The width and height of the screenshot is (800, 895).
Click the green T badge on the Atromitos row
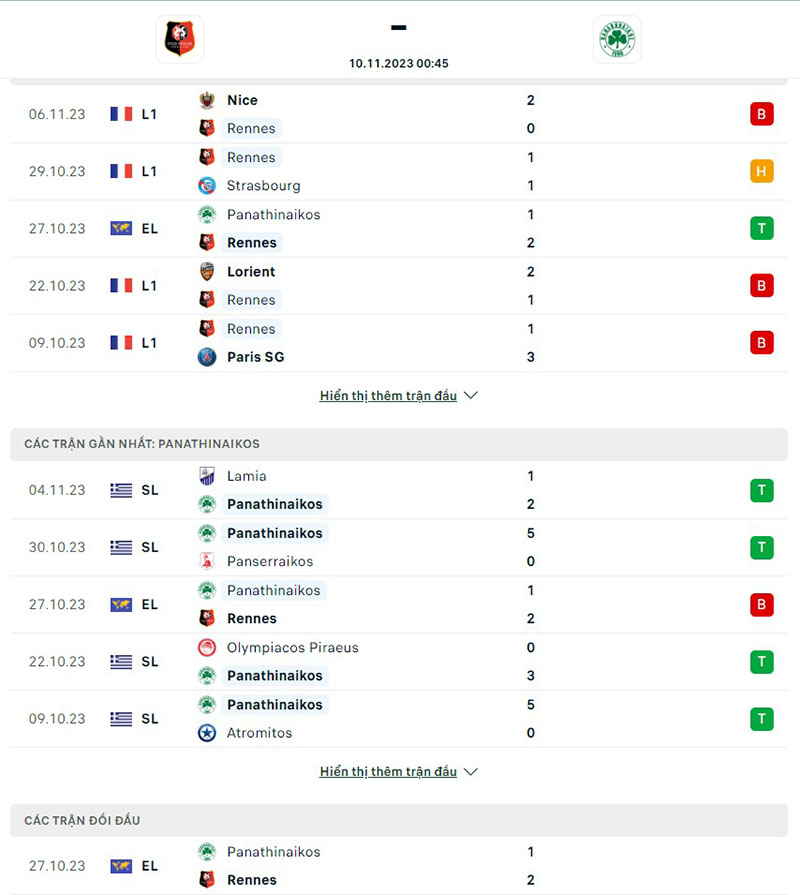click(762, 718)
